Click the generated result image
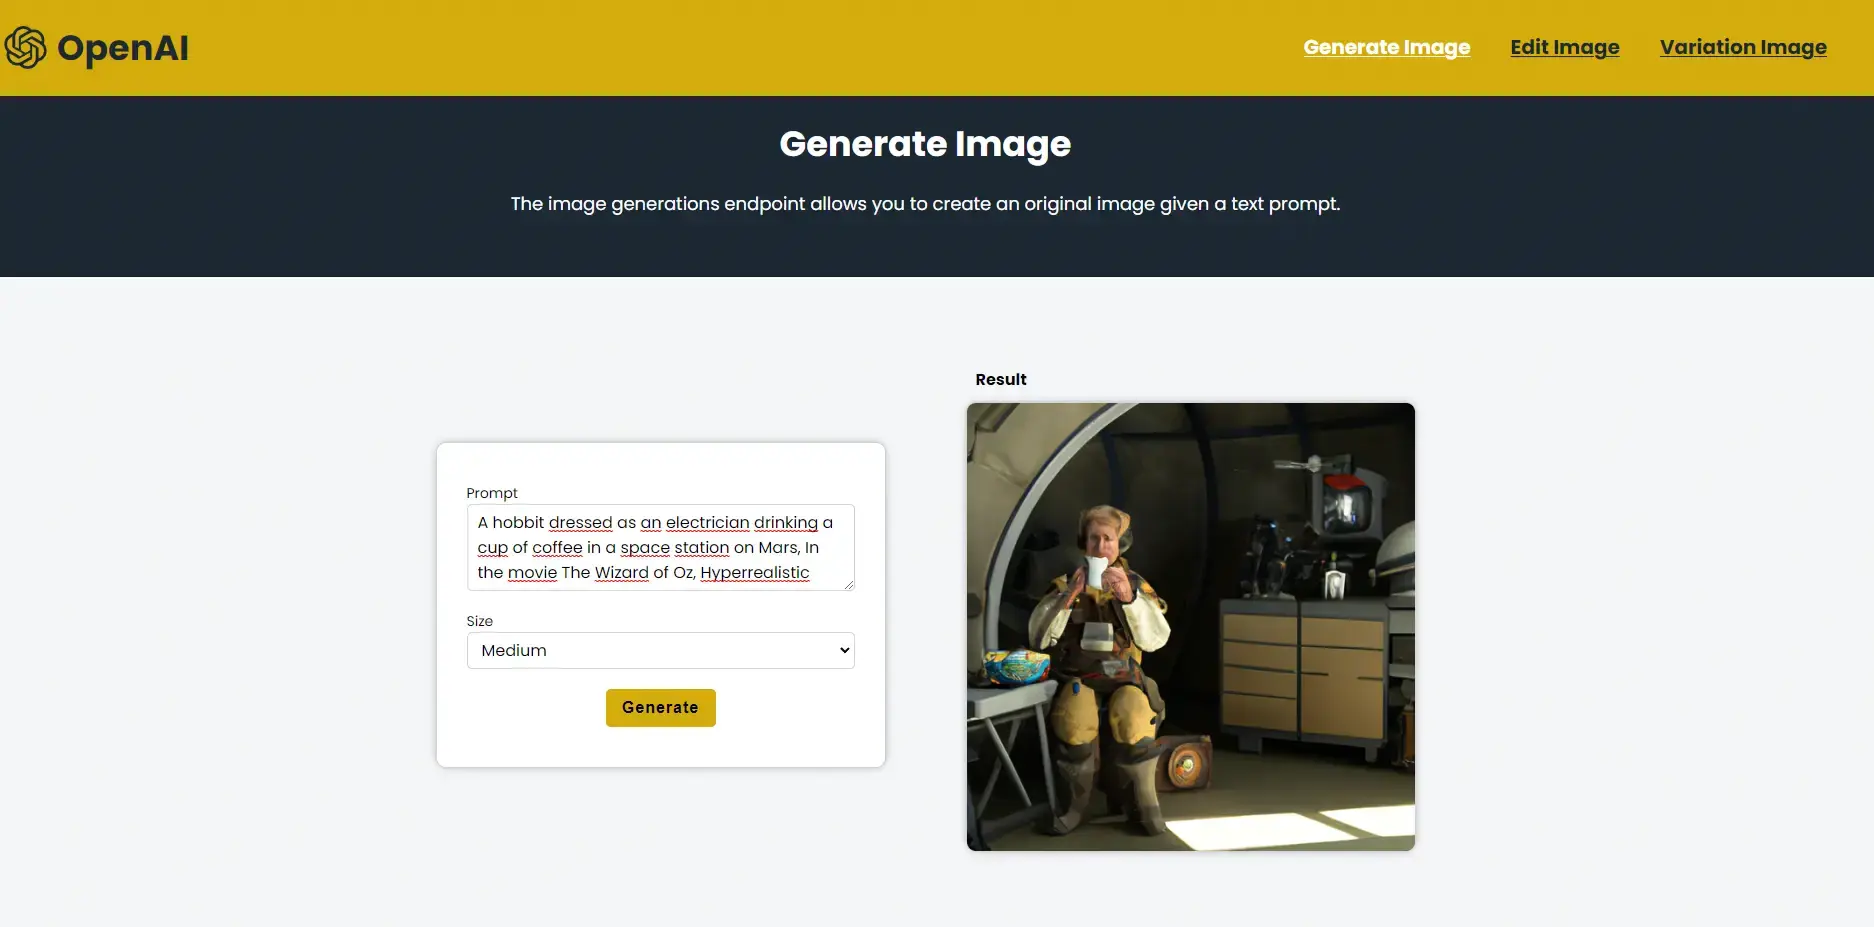The width and height of the screenshot is (1874, 927). tap(1190, 627)
